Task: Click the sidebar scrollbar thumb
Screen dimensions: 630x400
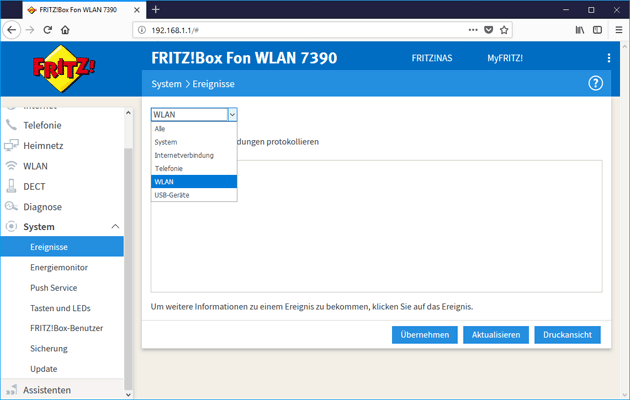Action: [128, 269]
